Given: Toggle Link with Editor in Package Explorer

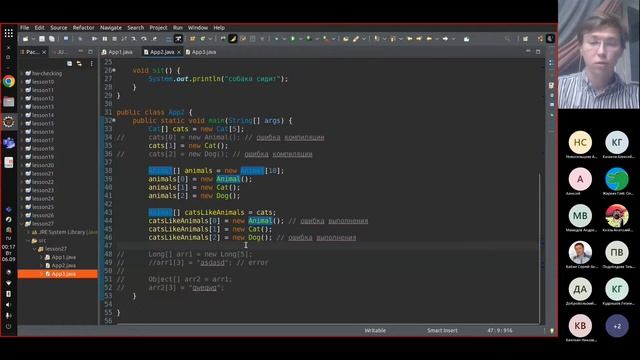Looking at the screenshot, I should pyautogui.click(x=79, y=64).
